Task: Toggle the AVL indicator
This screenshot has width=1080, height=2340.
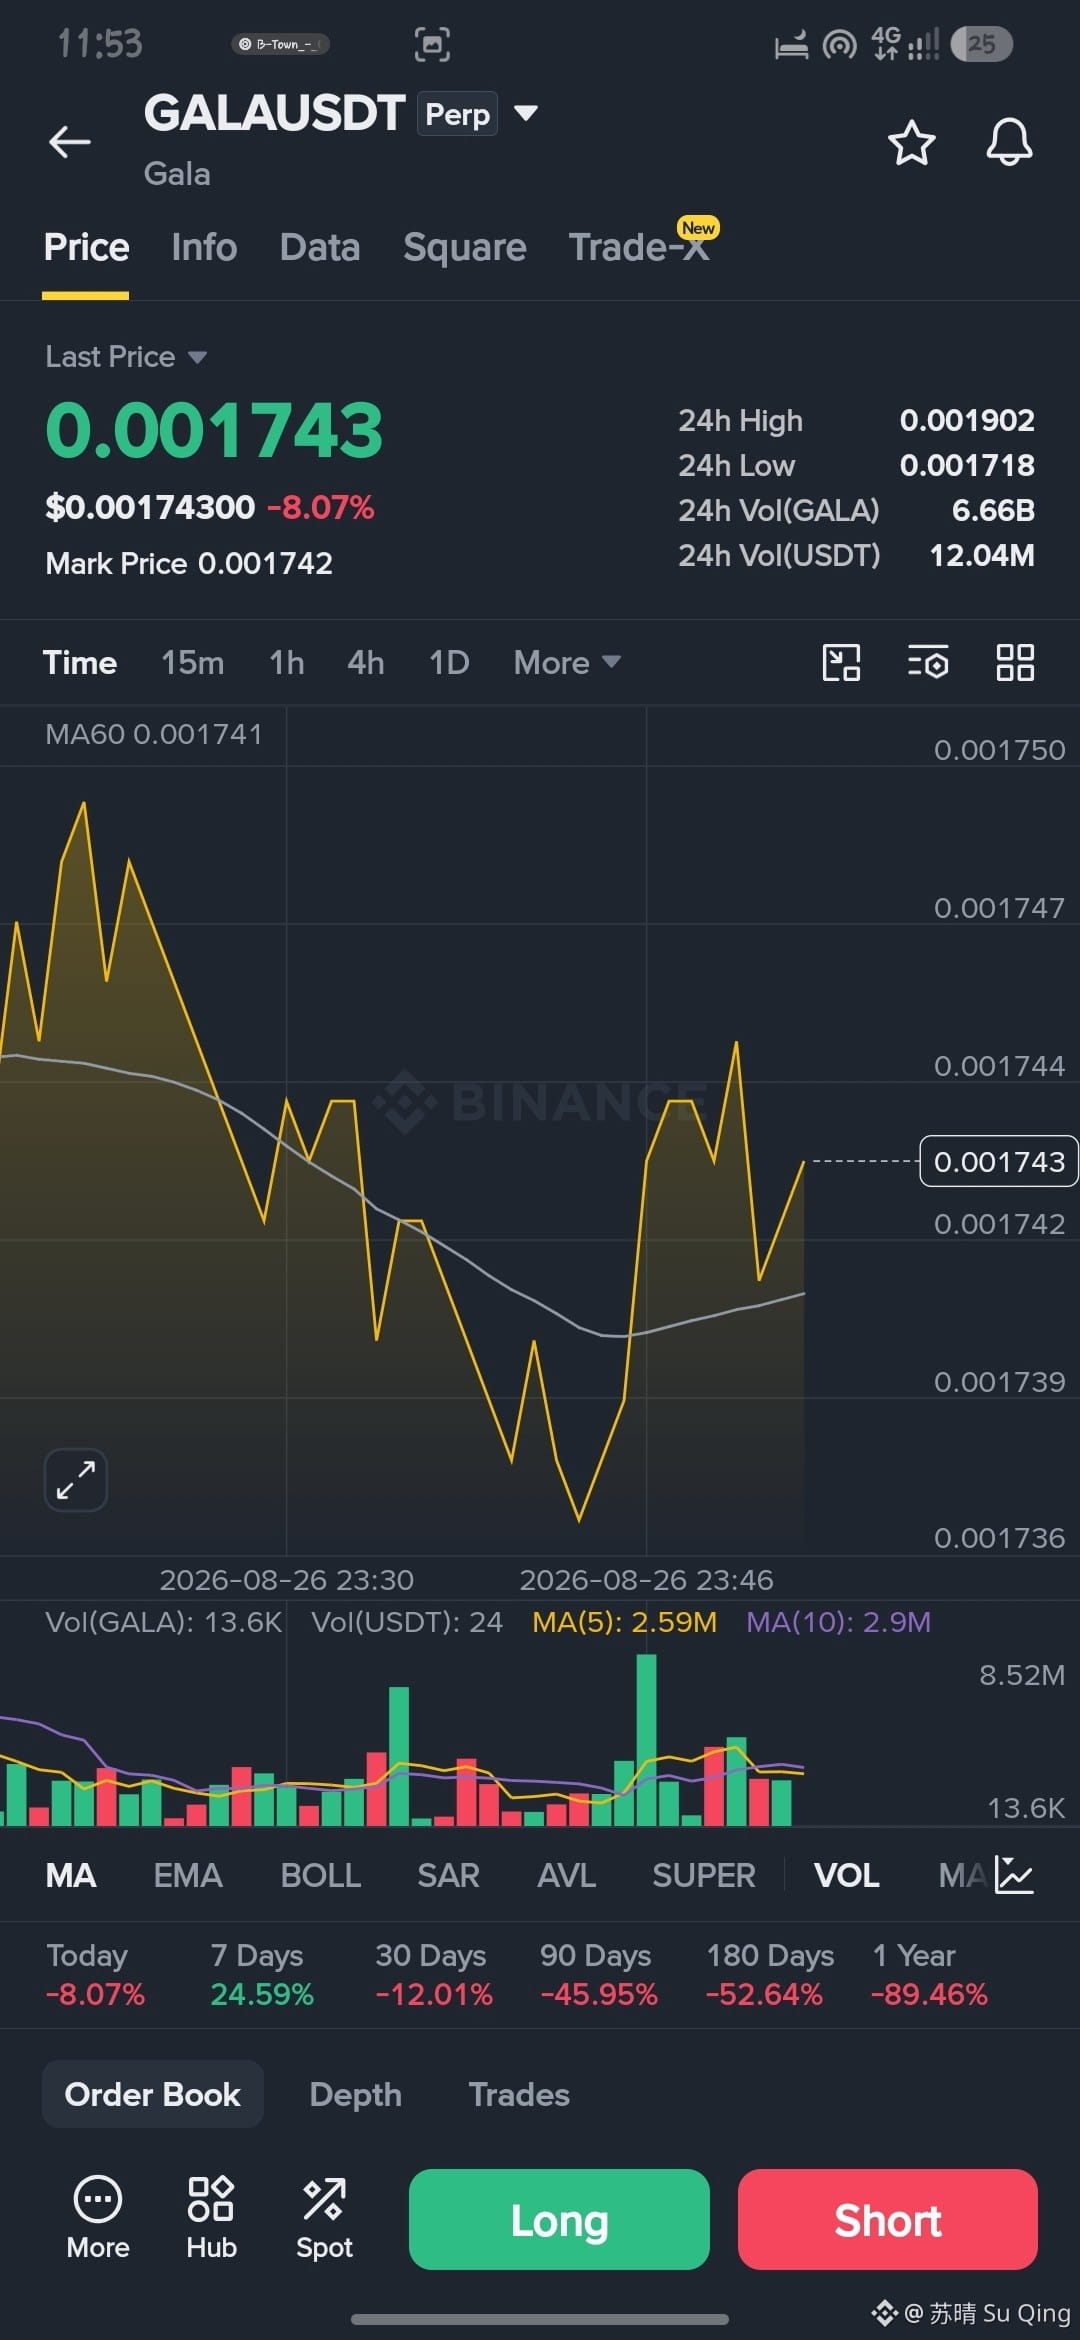Action: click(567, 1875)
